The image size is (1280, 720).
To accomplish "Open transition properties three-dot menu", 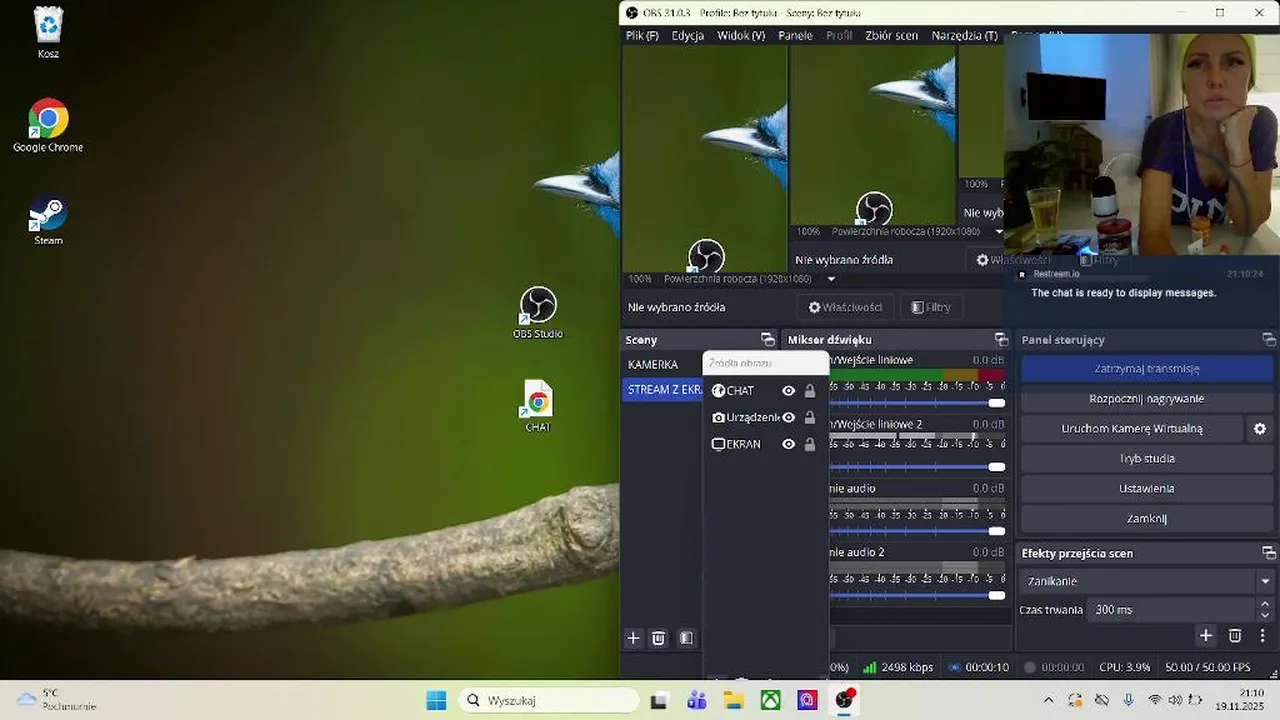I will click(1263, 636).
